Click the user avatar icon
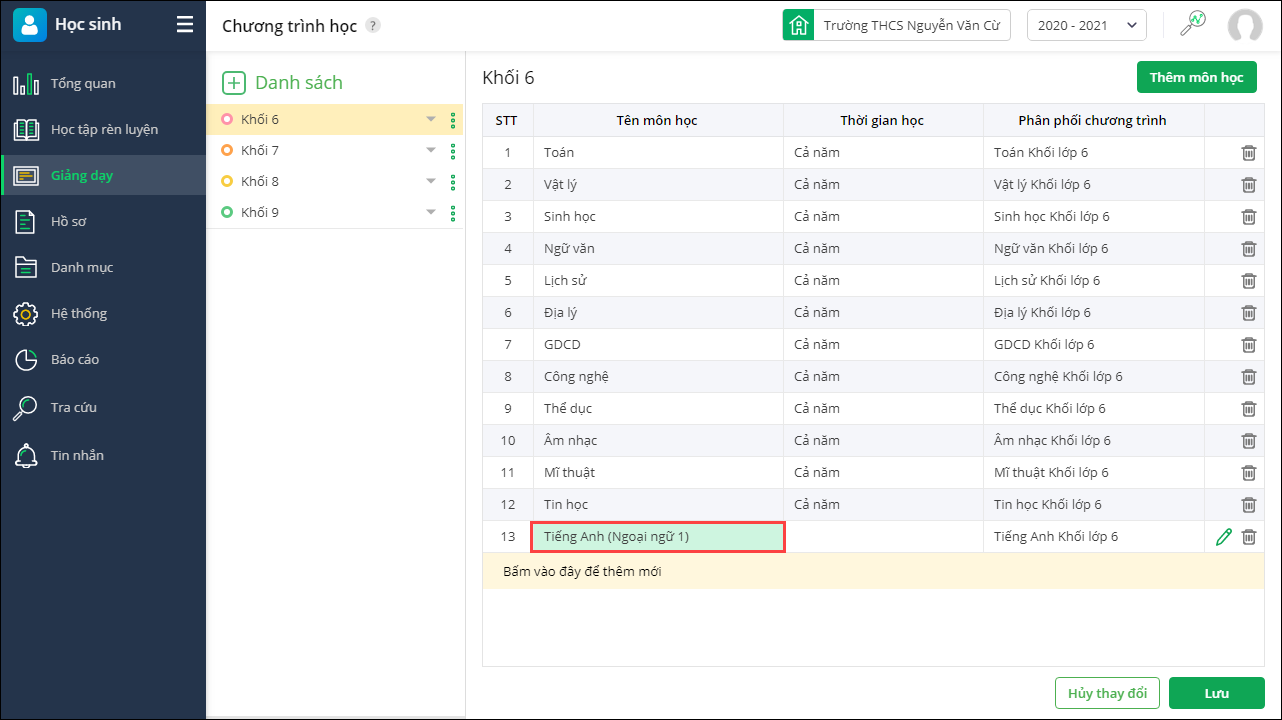This screenshot has height=720, width=1282. coord(1245,26)
